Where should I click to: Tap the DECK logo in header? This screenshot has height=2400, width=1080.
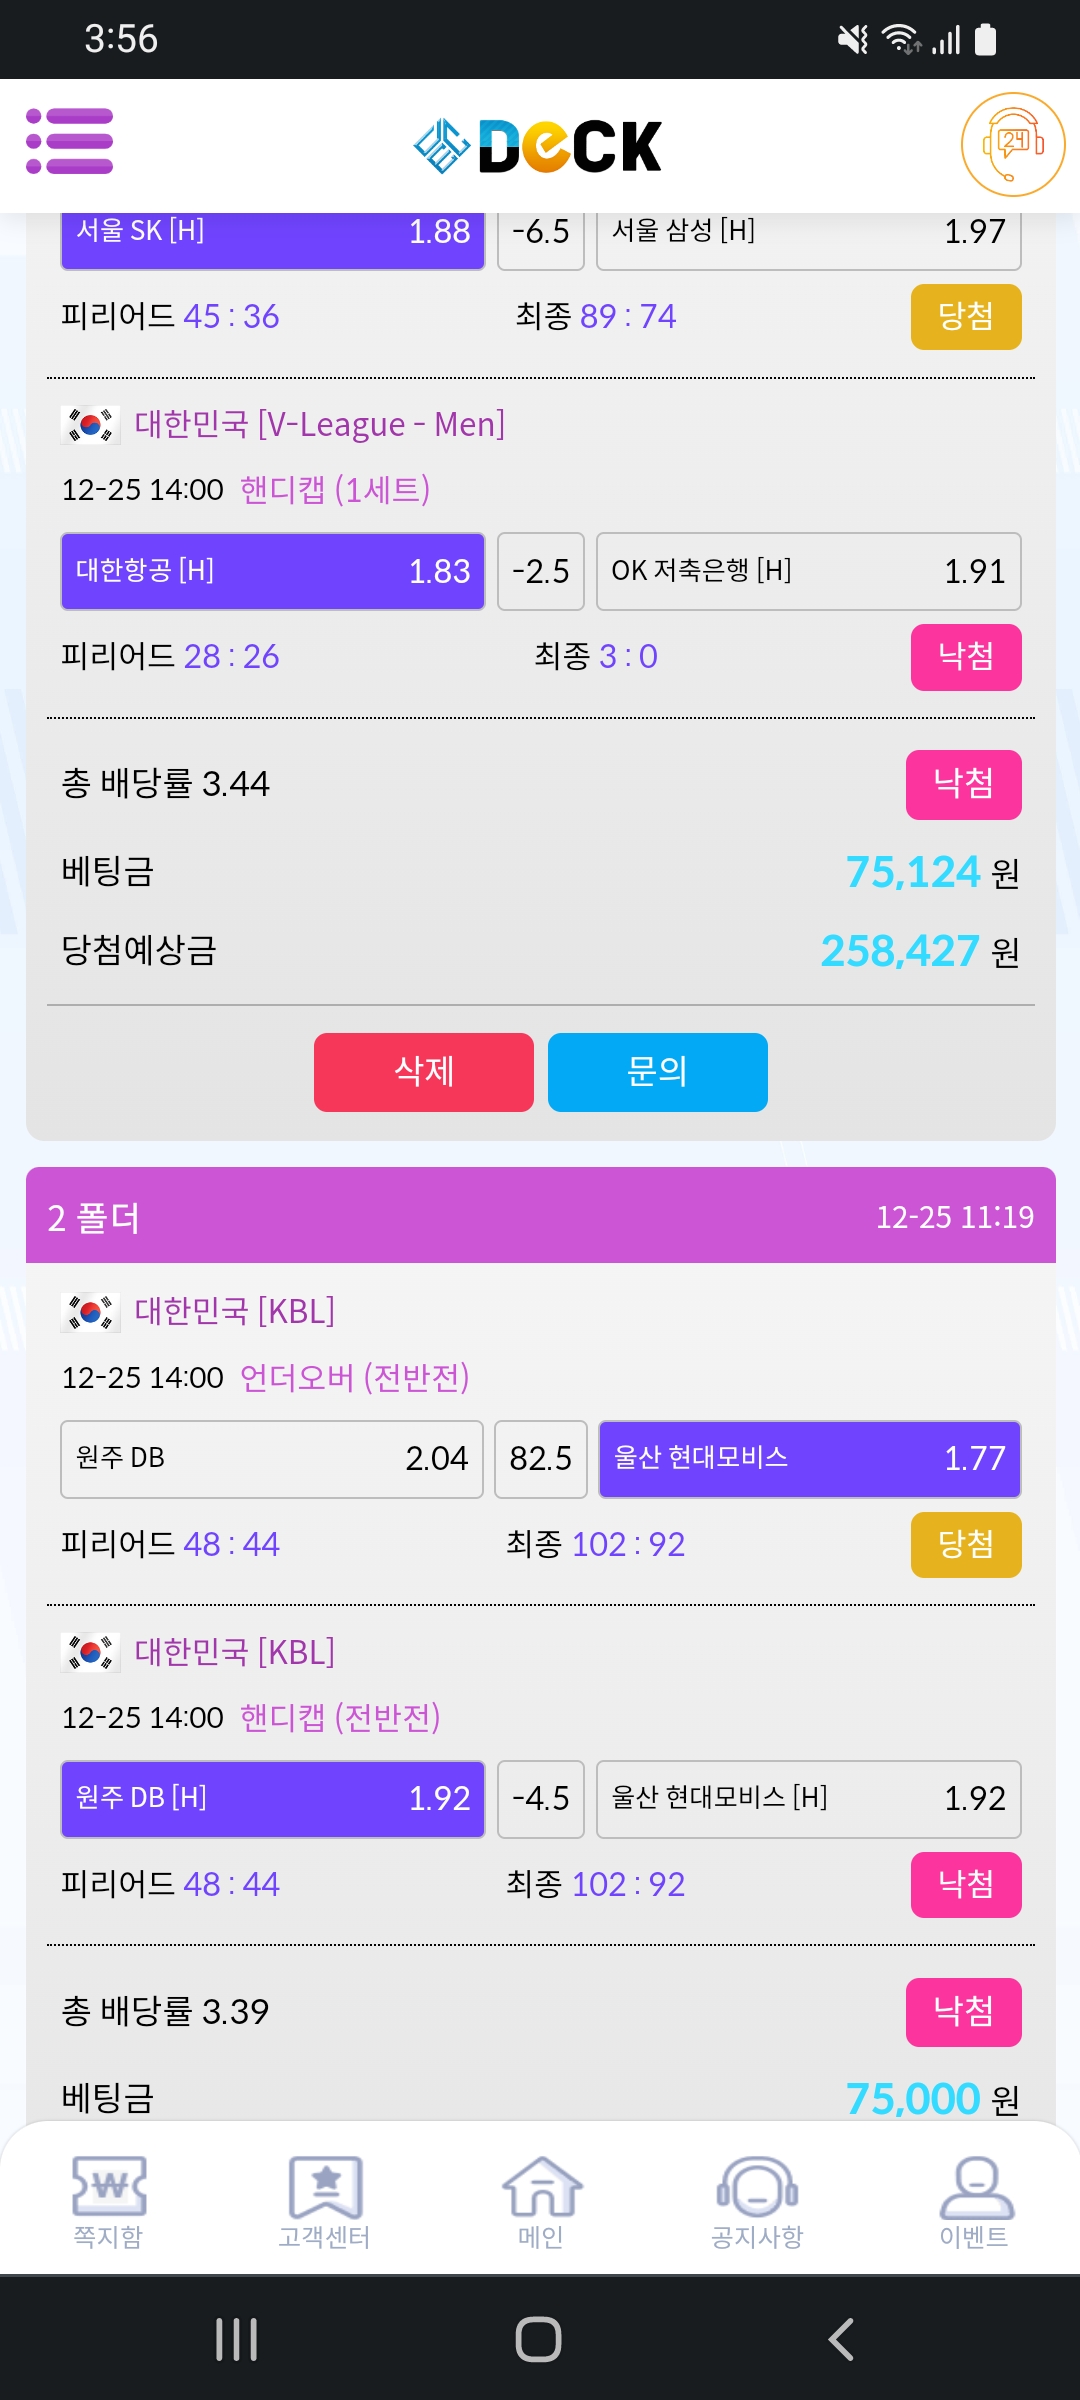(539, 146)
